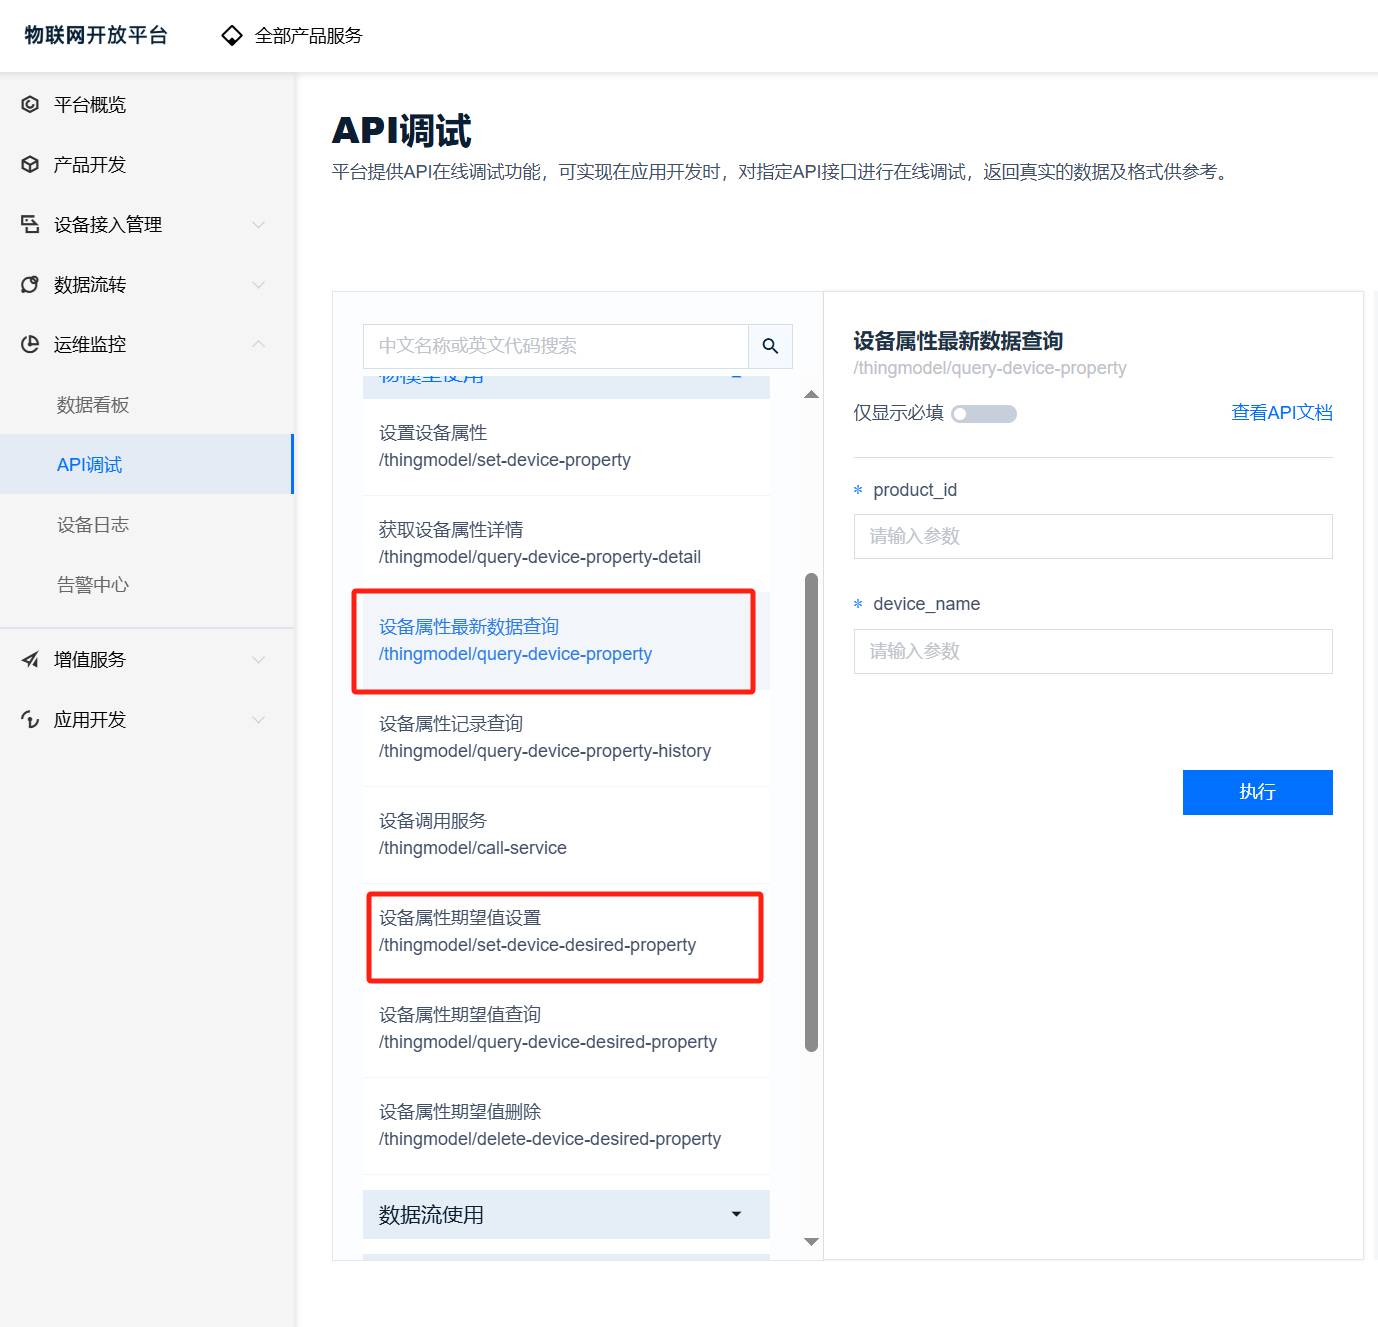Select 设备属性最新数据查询 API entry
Screen dimensions: 1378x1327
[x=566, y=640]
